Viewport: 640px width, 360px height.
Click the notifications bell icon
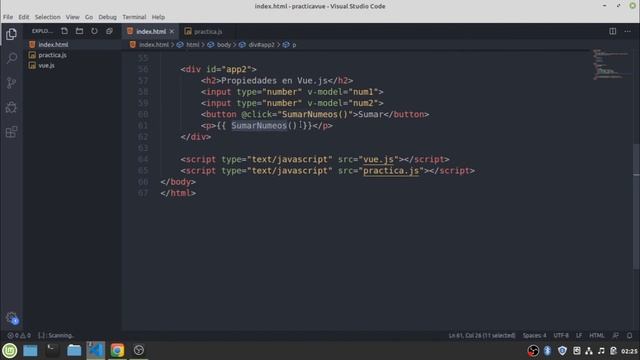(630, 336)
